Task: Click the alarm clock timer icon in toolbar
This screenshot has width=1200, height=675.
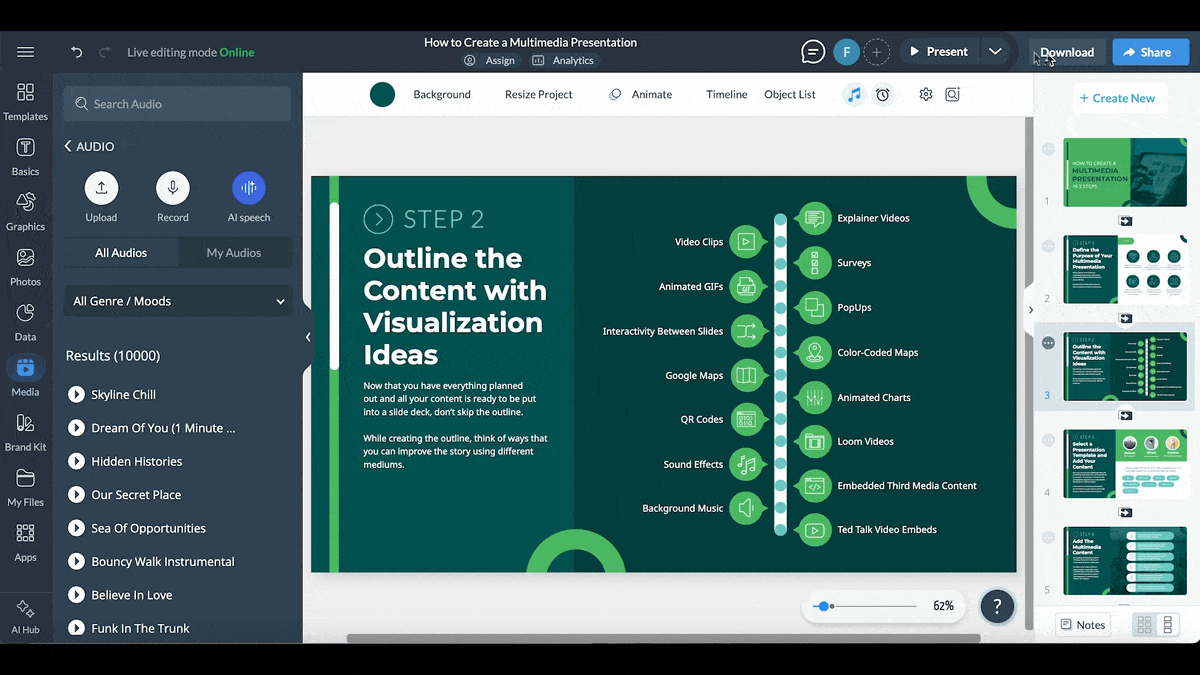Action: [883, 94]
